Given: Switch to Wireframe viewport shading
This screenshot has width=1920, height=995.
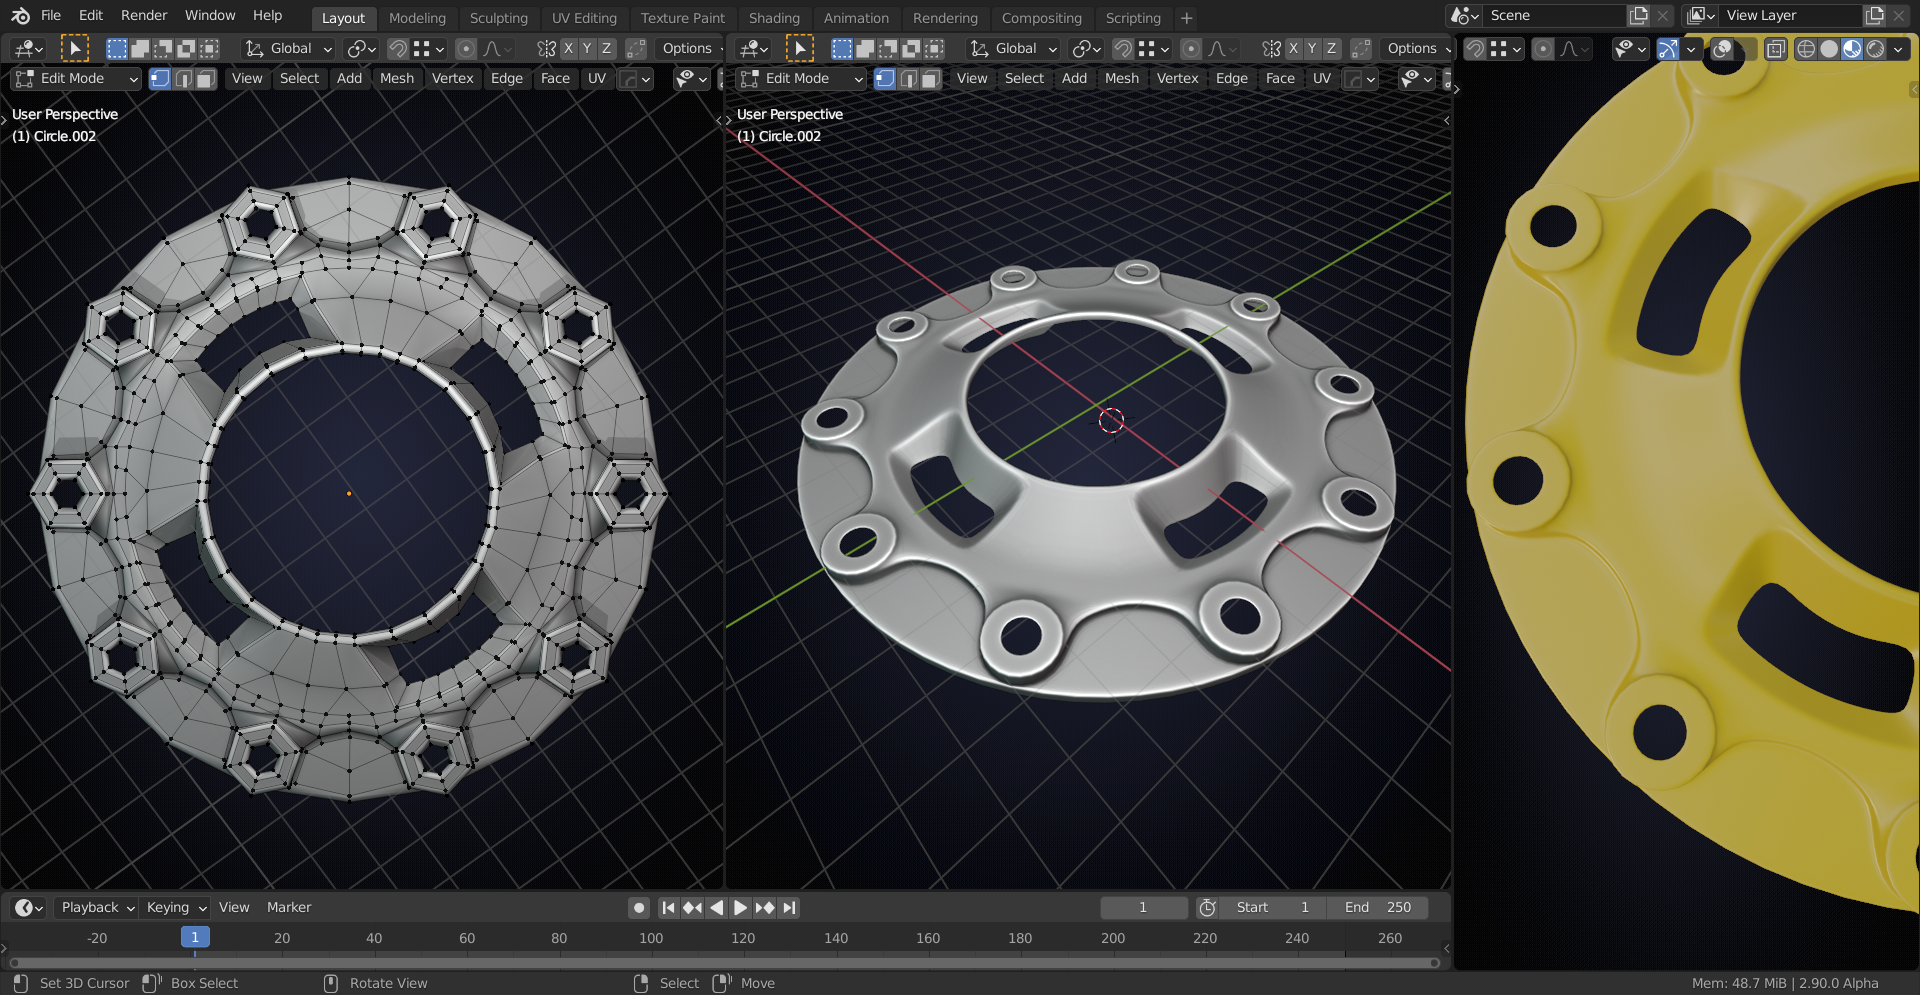Looking at the screenshot, I should 1806,49.
